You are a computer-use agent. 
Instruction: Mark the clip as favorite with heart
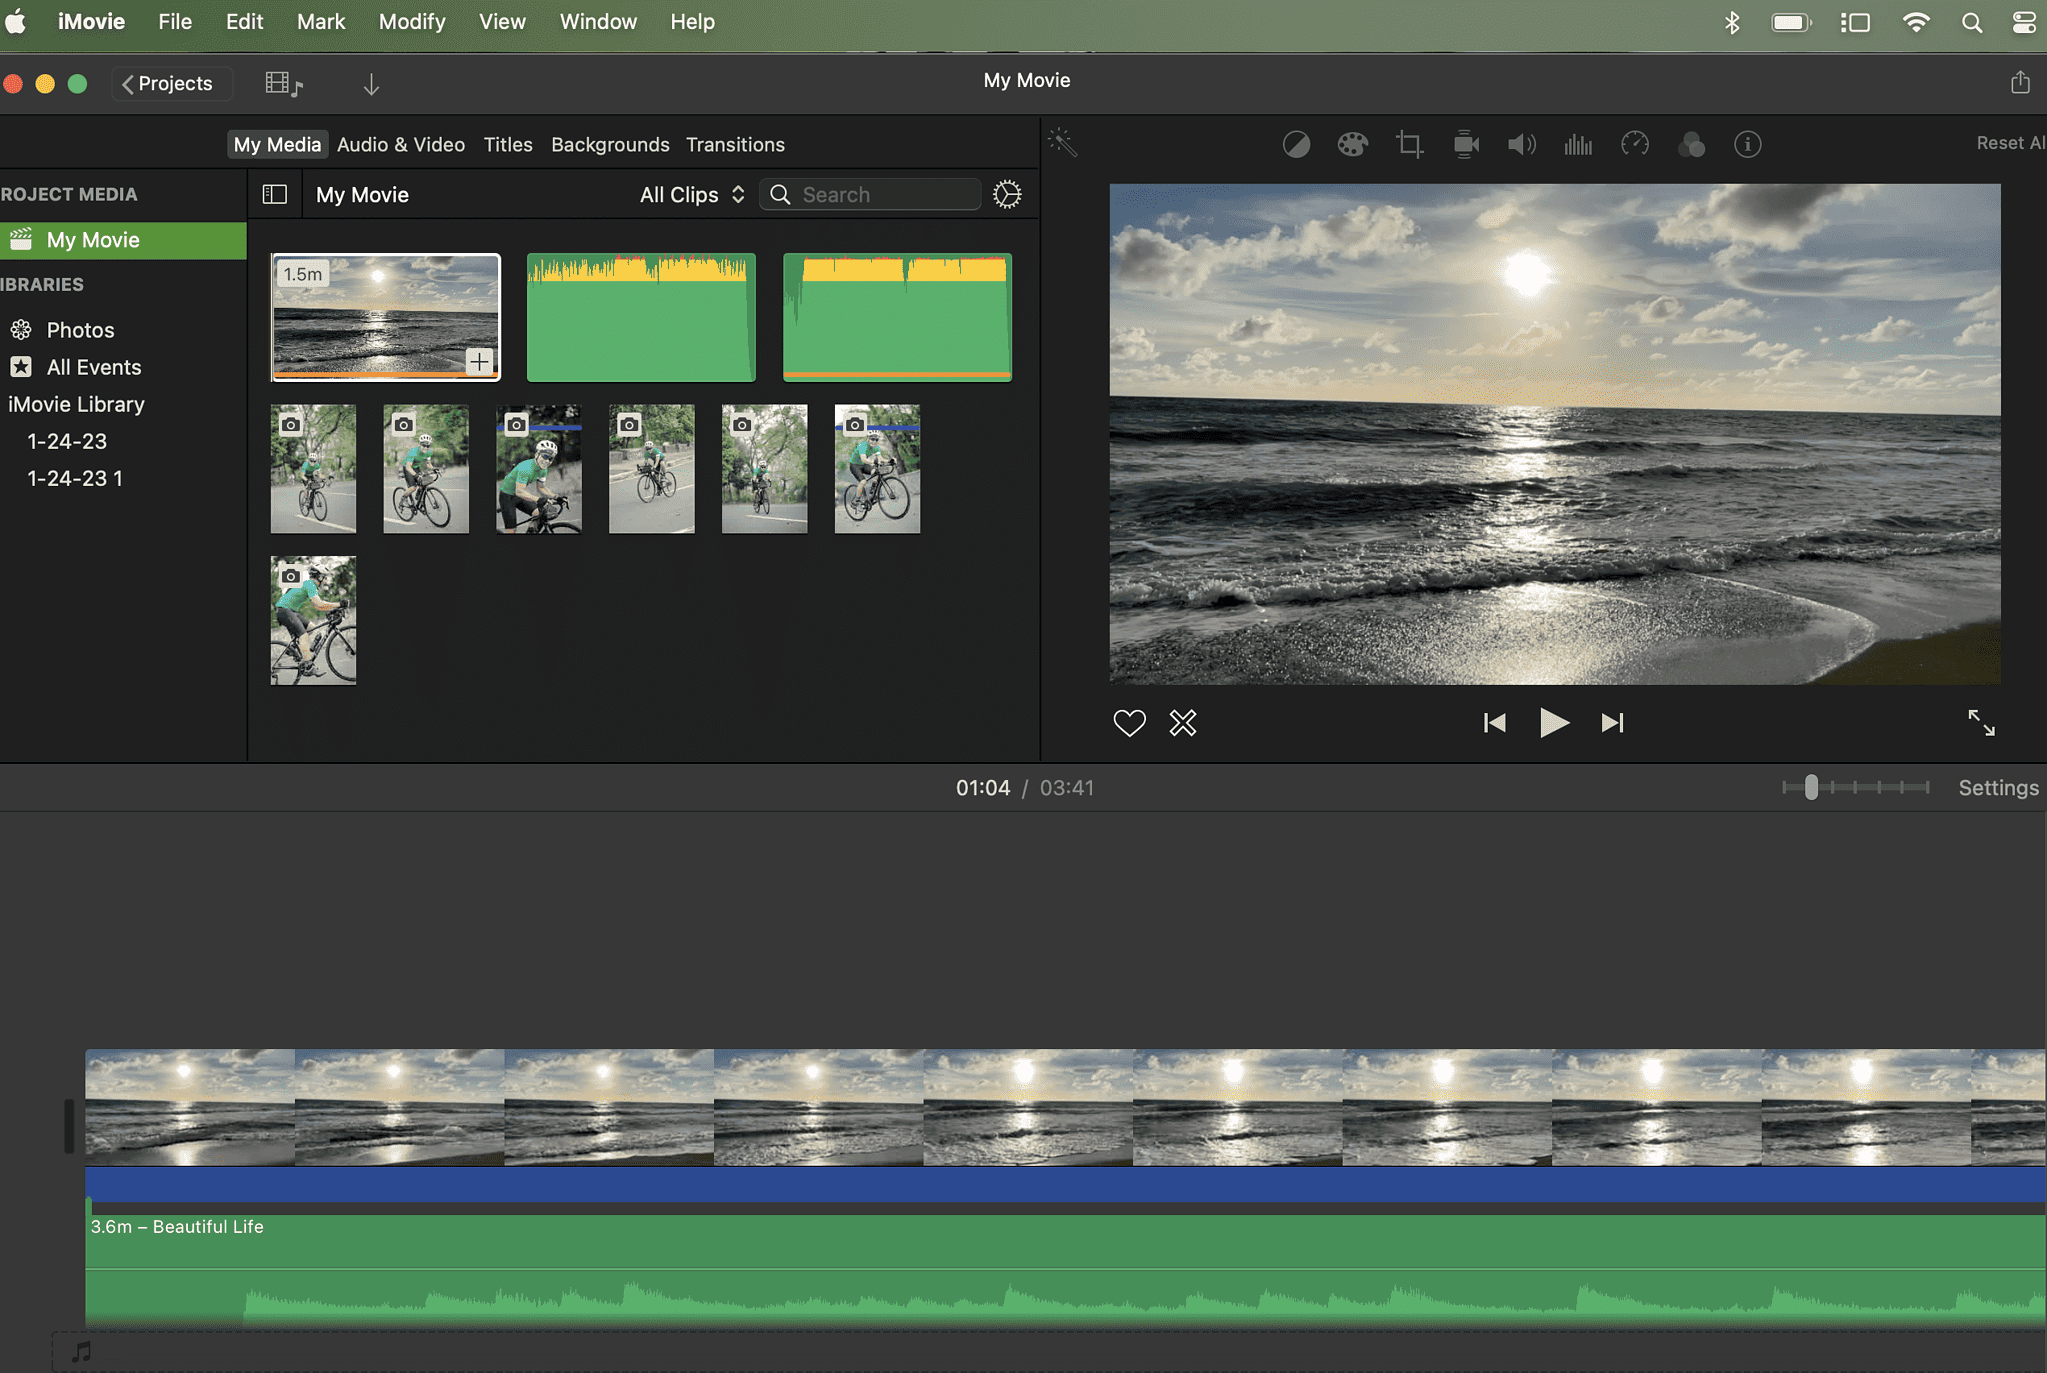click(1128, 722)
